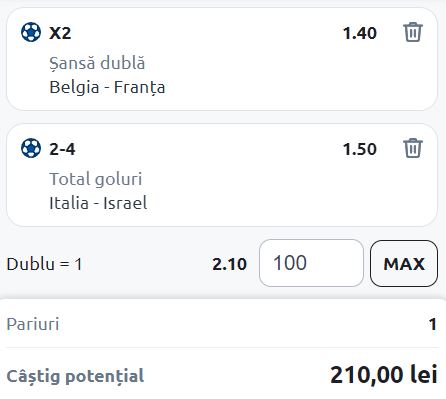Click the Dublu = 1 label
This screenshot has width=446, height=399.
pos(44,264)
